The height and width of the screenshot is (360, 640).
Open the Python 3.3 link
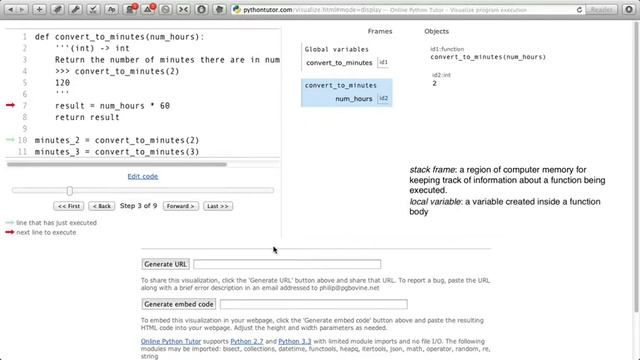(295, 341)
